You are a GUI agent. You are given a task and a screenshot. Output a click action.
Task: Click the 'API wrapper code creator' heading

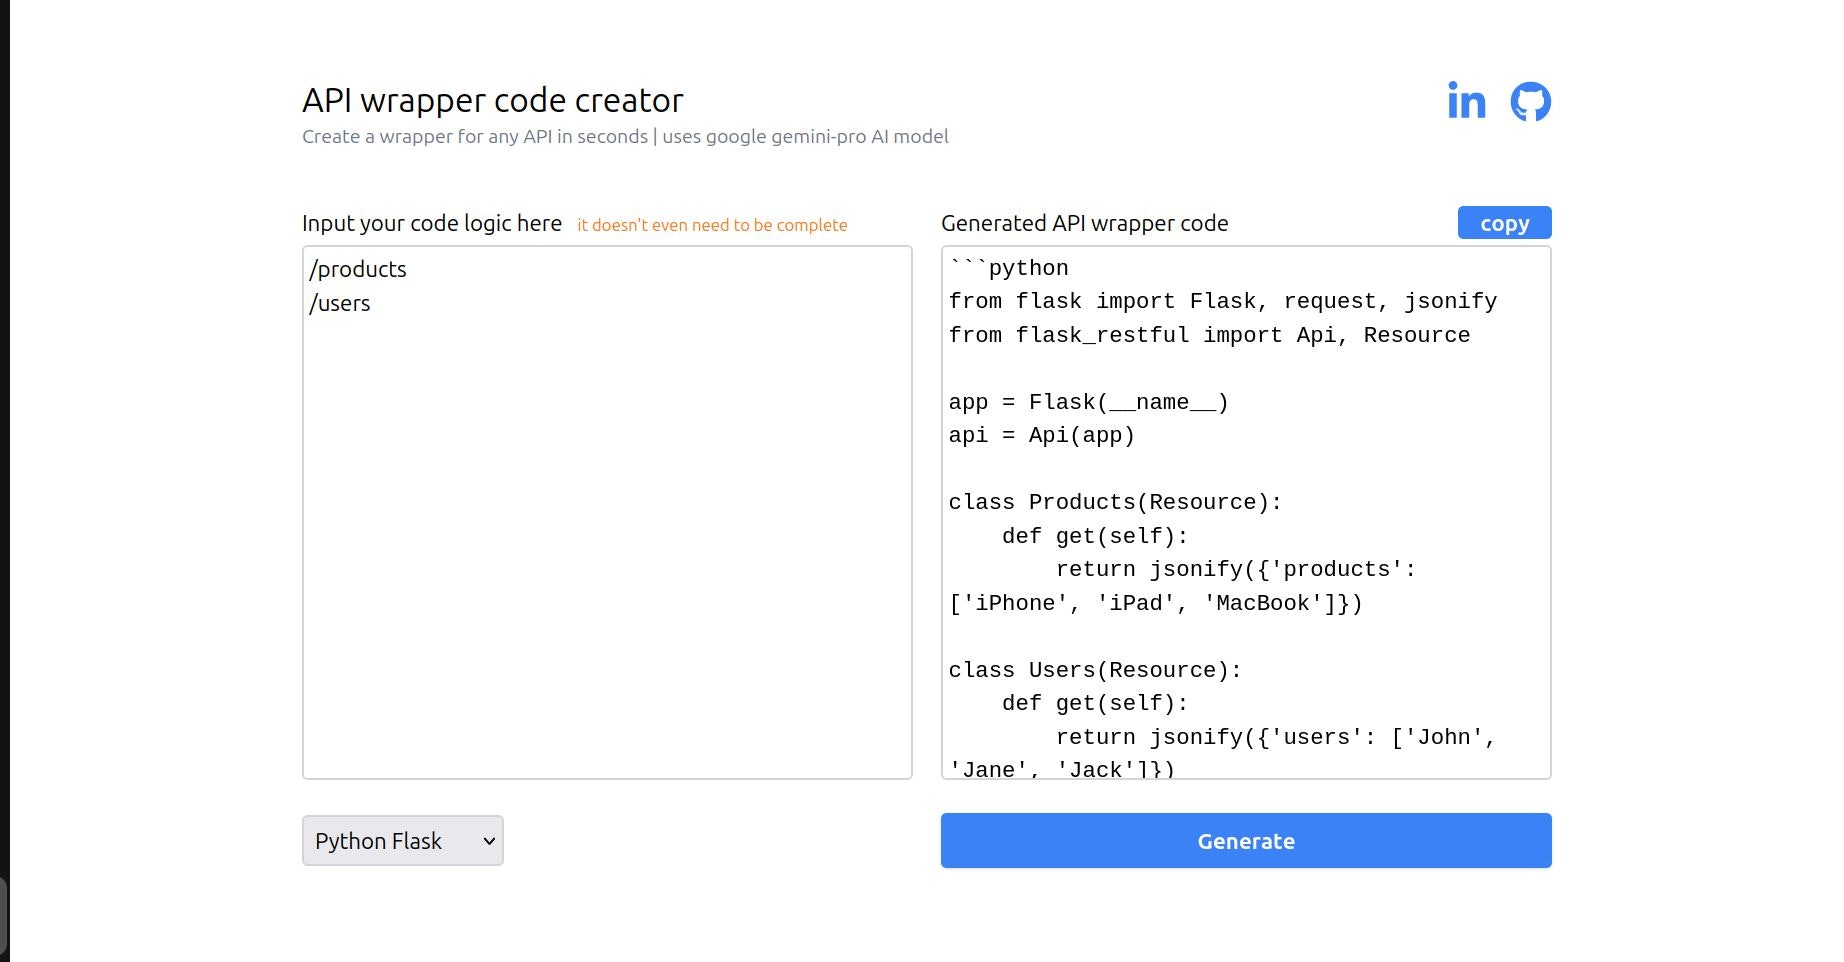coord(493,100)
